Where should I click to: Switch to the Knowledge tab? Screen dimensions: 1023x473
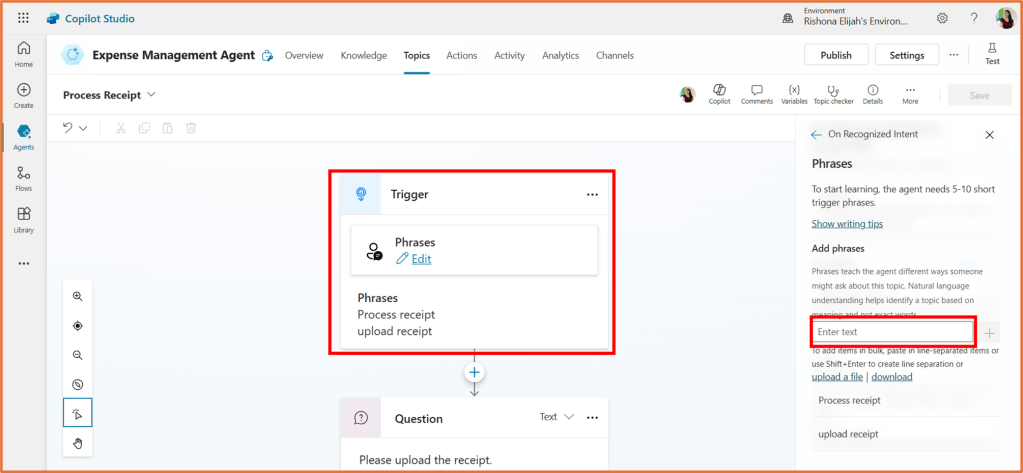[363, 55]
